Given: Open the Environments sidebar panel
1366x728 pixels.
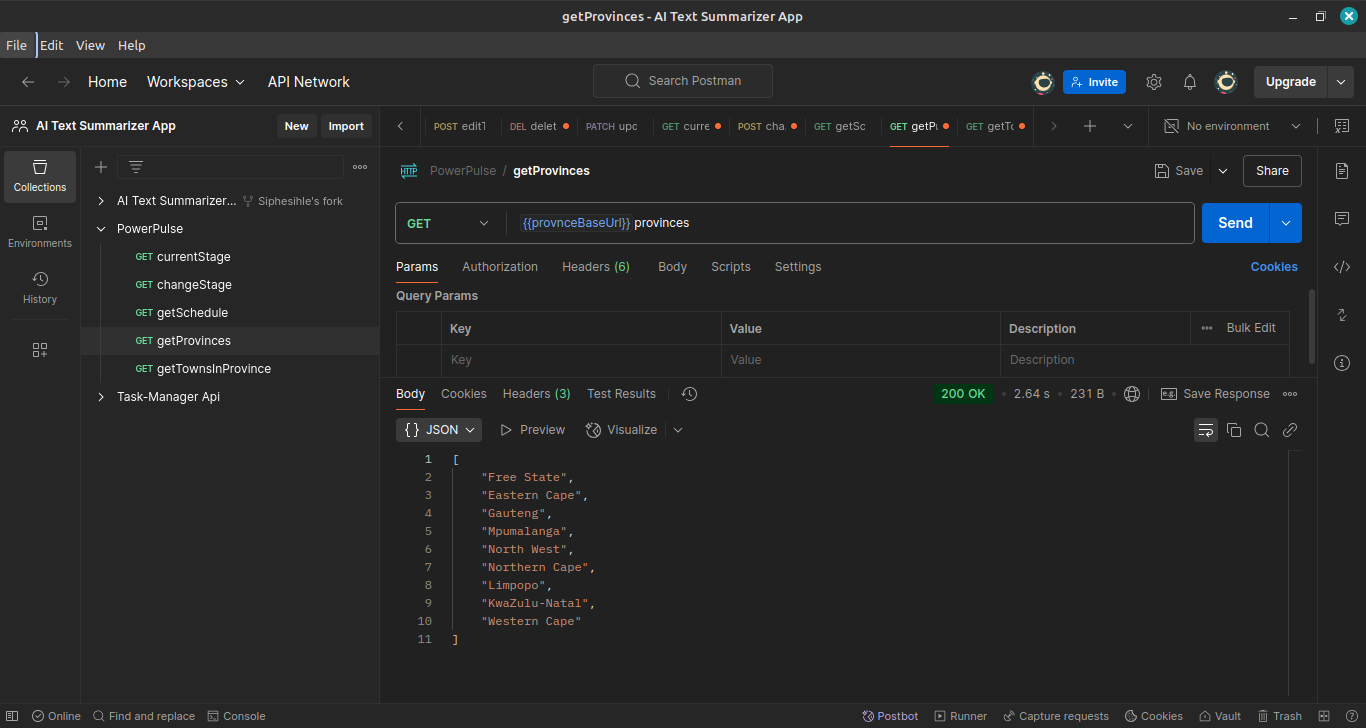Looking at the screenshot, I should (40, 232).
